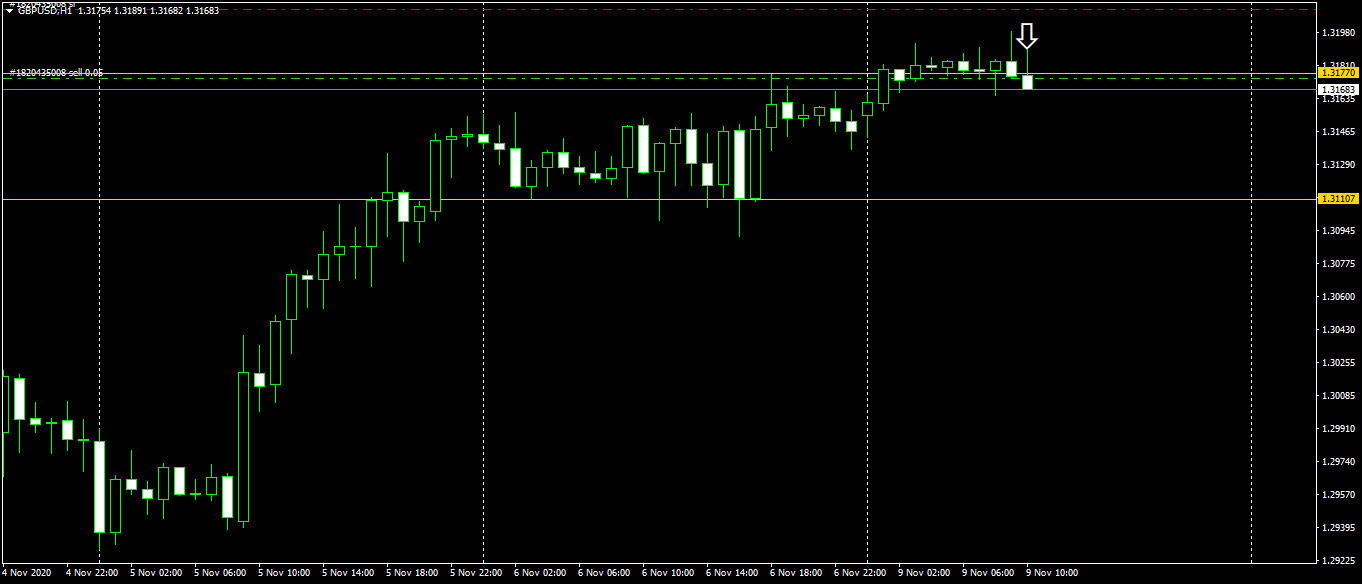Click the 6 Nov 06:00 time label
Image resolution: width=1362 pixels, height=584 pixels.
(604, 573)
